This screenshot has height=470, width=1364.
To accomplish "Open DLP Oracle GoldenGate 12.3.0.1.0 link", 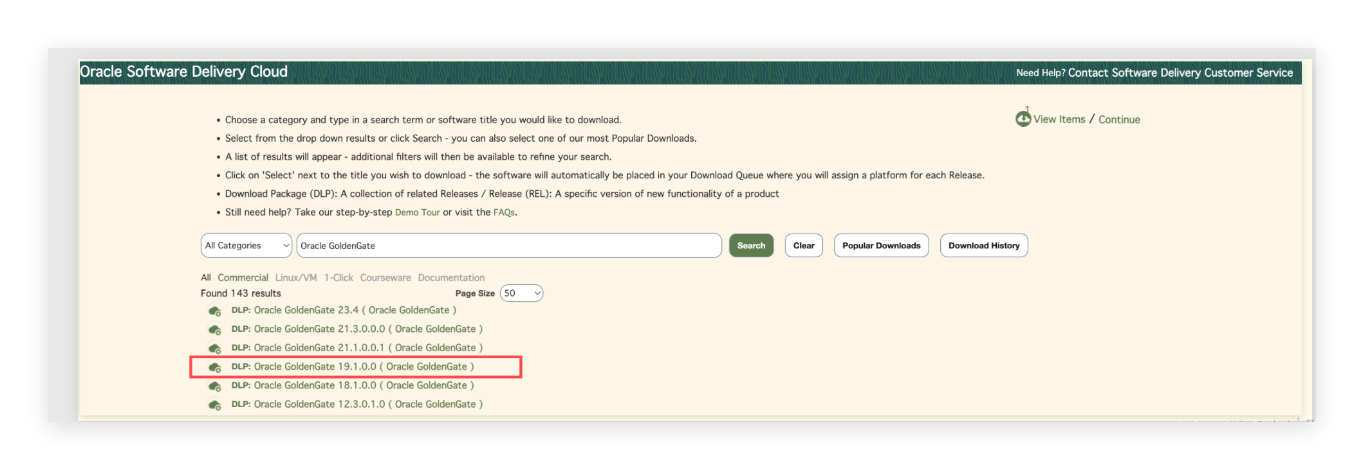I will click(x=357, y=404).
